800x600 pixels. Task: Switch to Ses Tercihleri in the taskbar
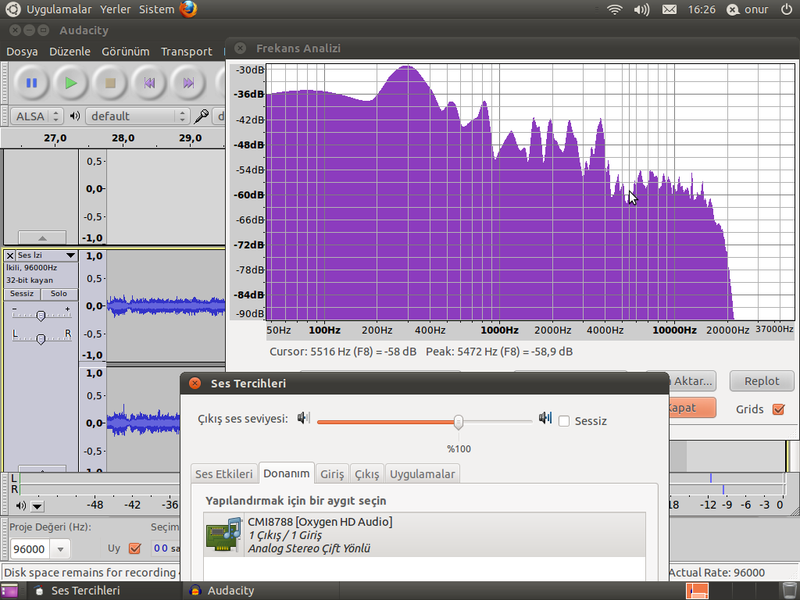85,591
